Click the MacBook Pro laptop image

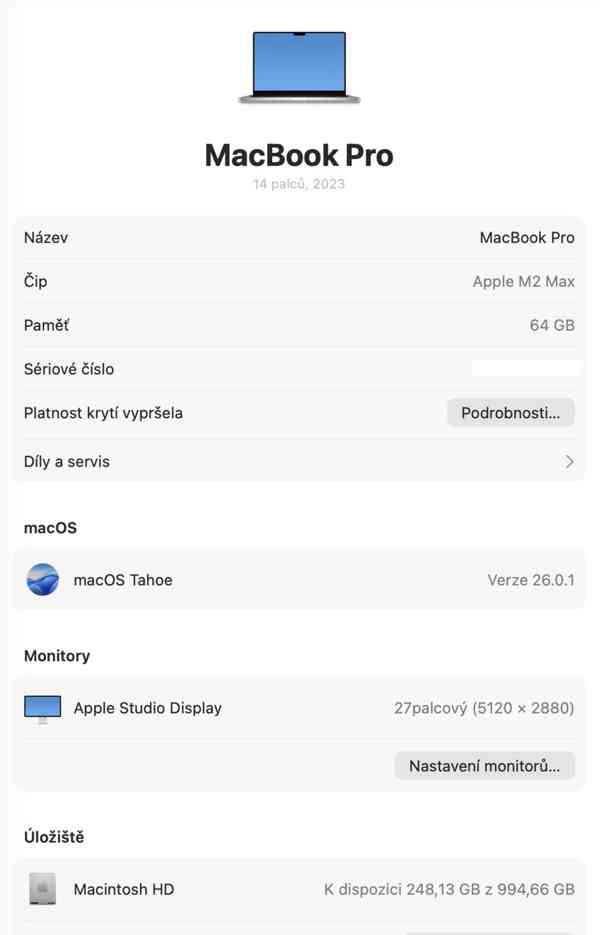point(299,67)
